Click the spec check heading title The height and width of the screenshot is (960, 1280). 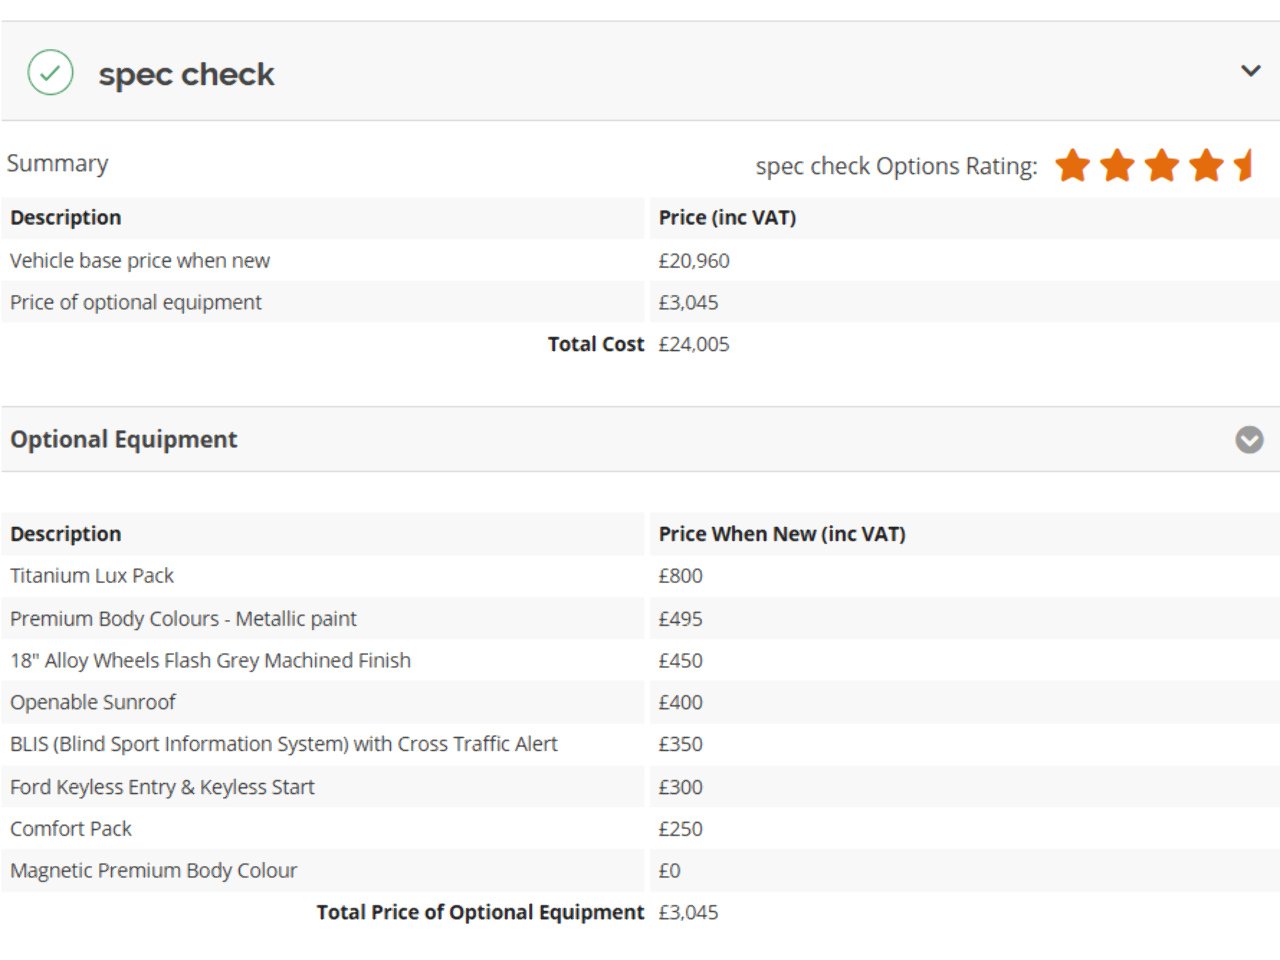[x=186, y=74]
